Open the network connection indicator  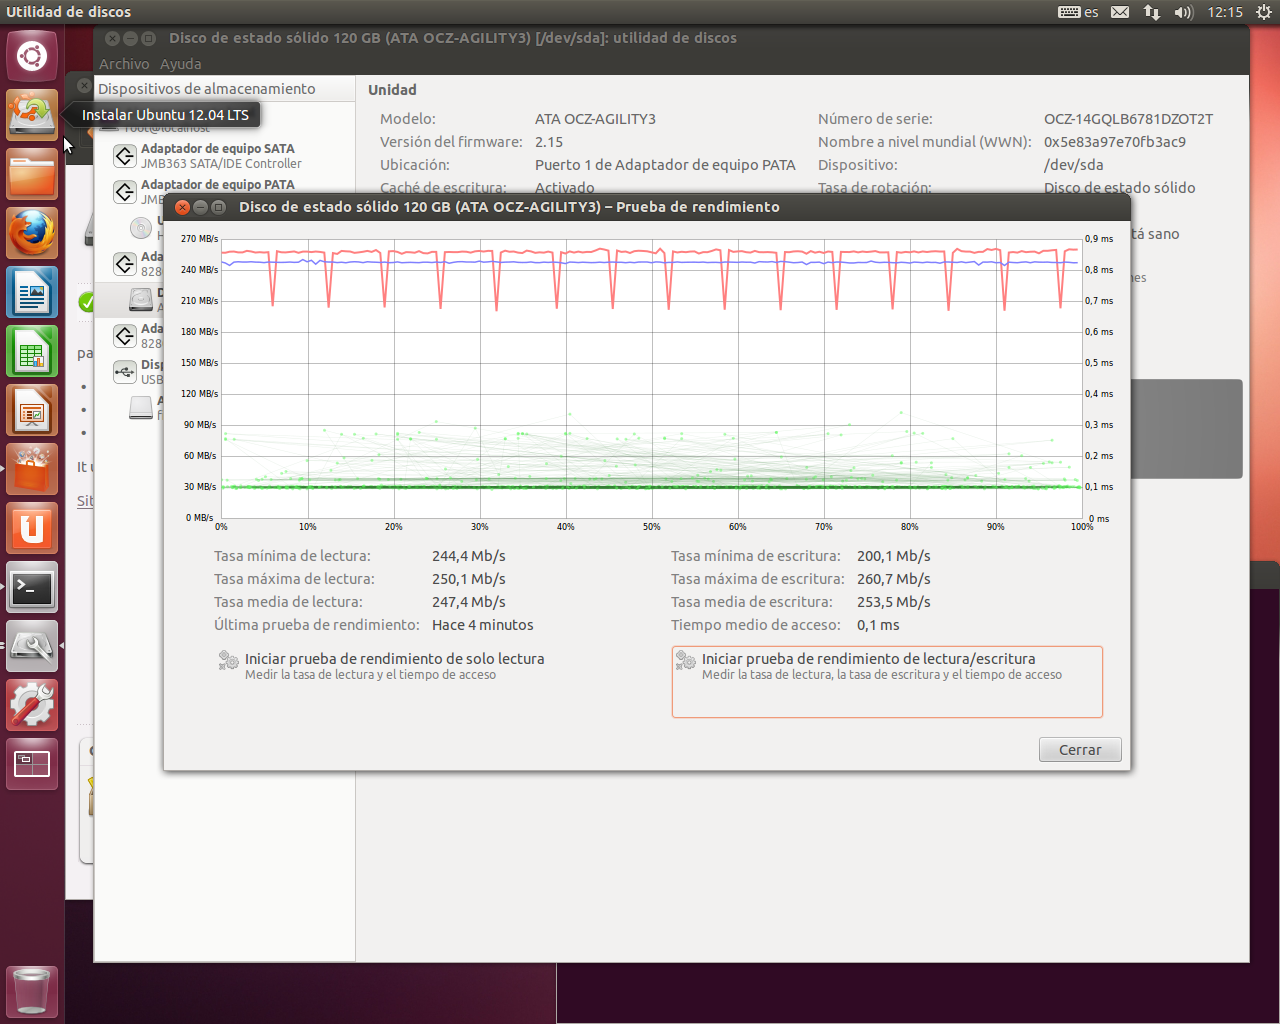pyautogui.click(x=1152, y=12)
